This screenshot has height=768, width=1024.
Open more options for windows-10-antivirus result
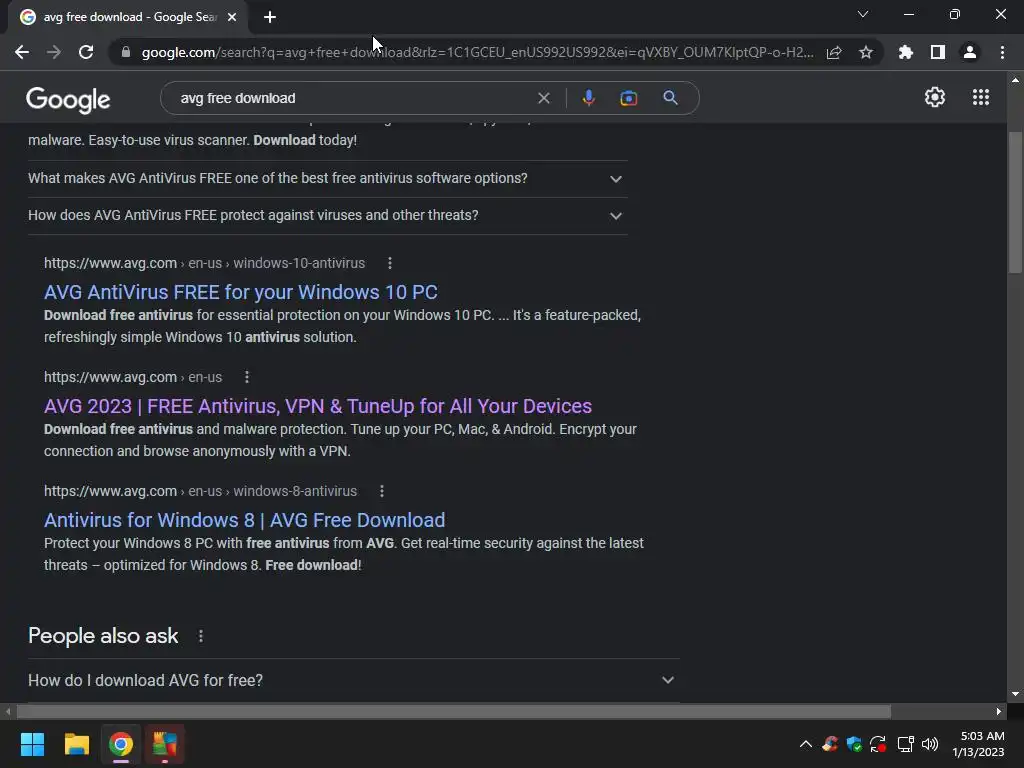390,263
